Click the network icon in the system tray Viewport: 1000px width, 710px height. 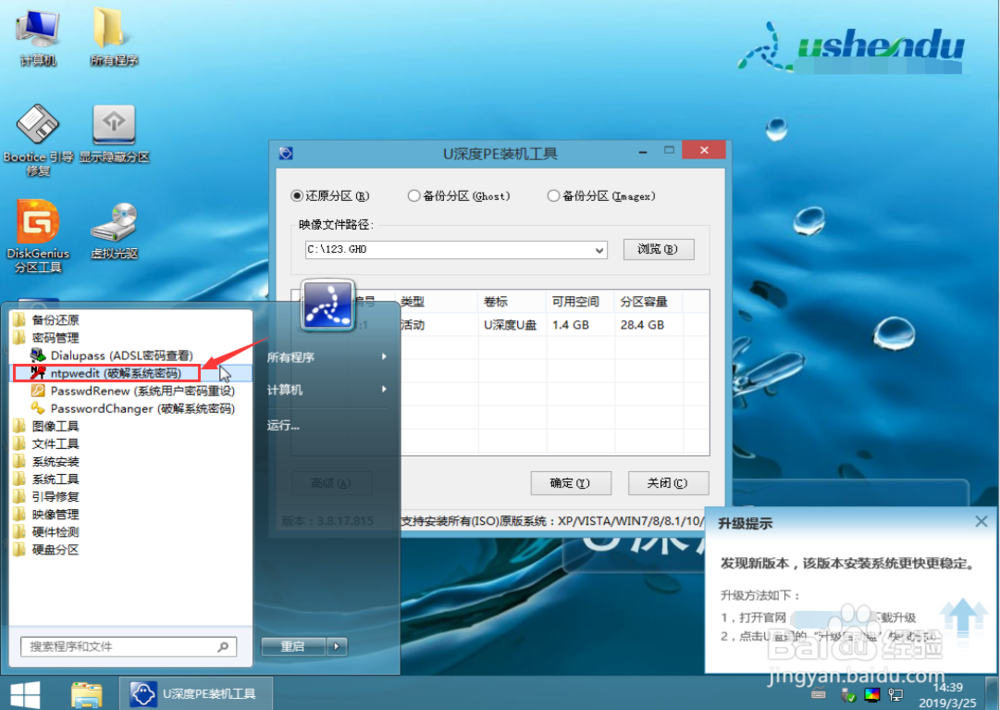(895, 695)
